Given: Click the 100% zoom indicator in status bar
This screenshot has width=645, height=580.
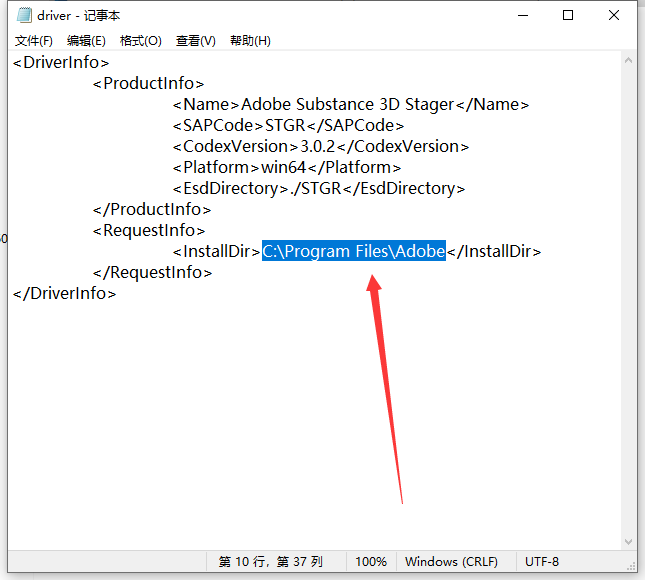Looking at the screenshot, I should [371, 562].
